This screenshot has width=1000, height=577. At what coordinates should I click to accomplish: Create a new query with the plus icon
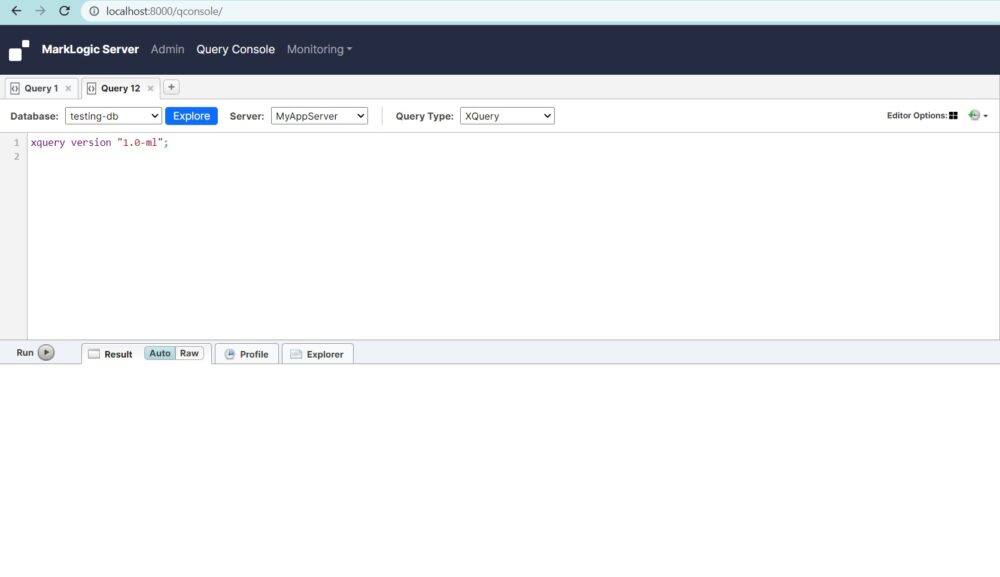[171, 87]
